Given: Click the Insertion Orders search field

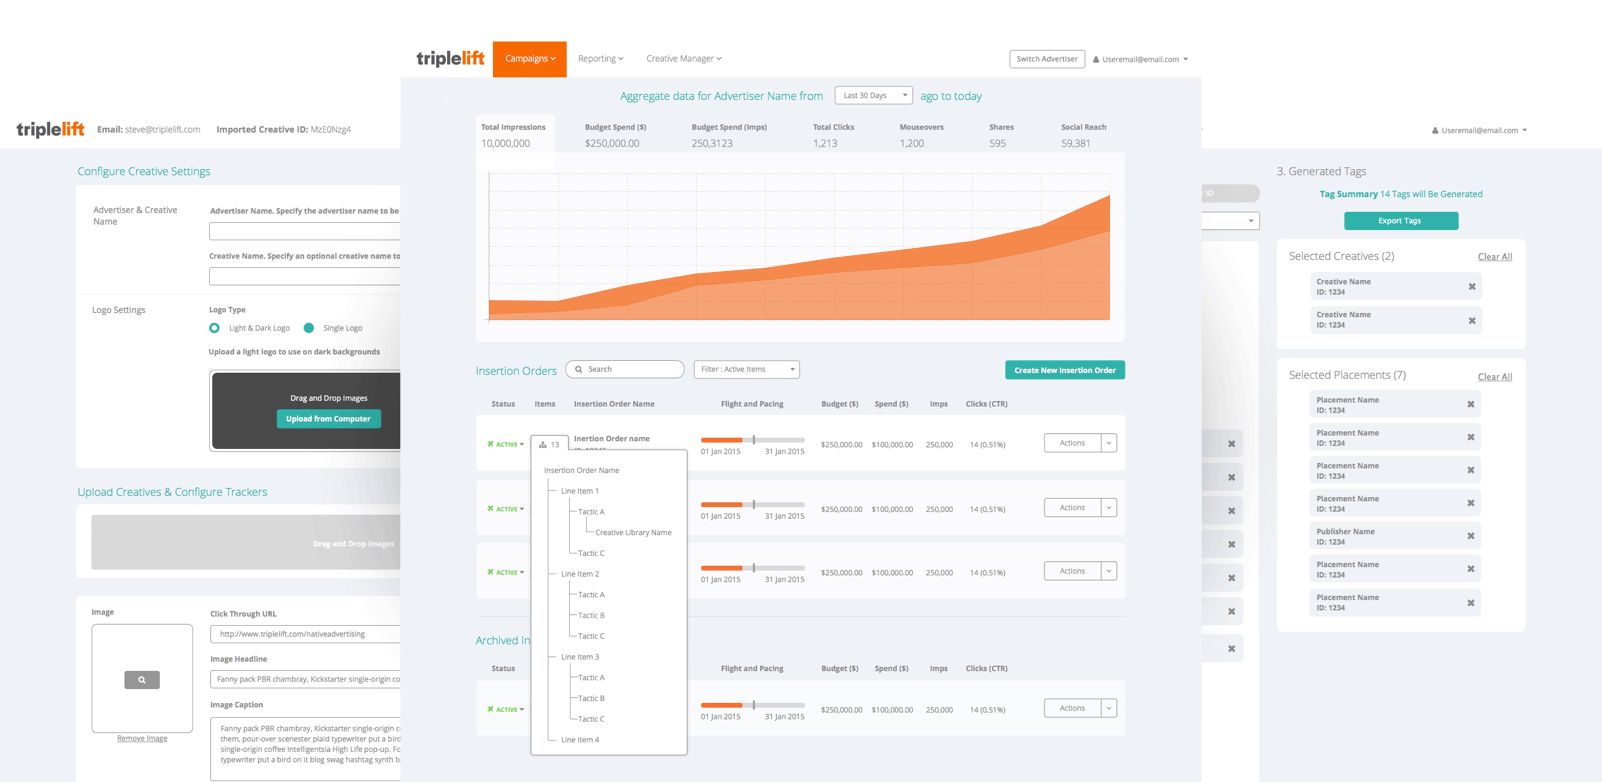Looking at the screenshot, I should (x=625, y=370).
